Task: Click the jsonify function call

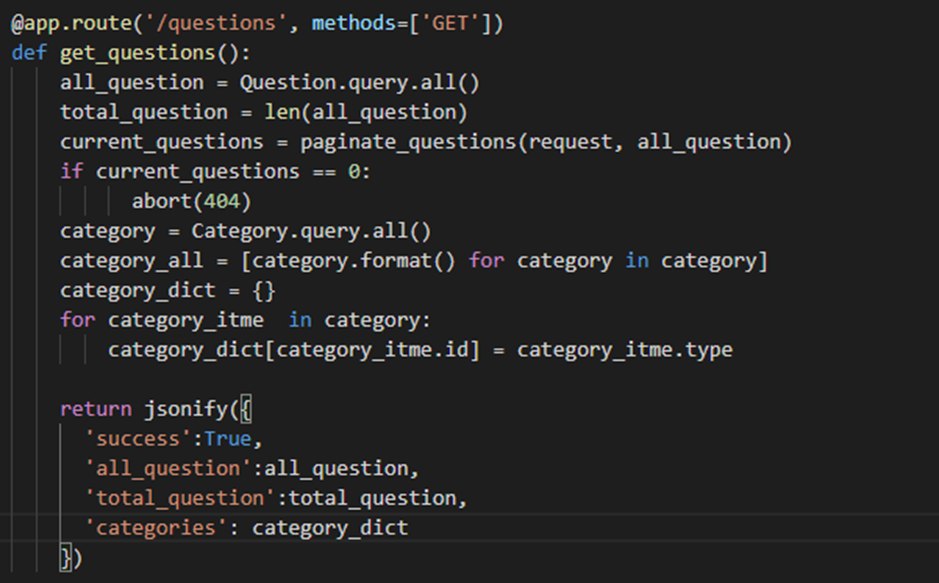Action: [186, 409]
